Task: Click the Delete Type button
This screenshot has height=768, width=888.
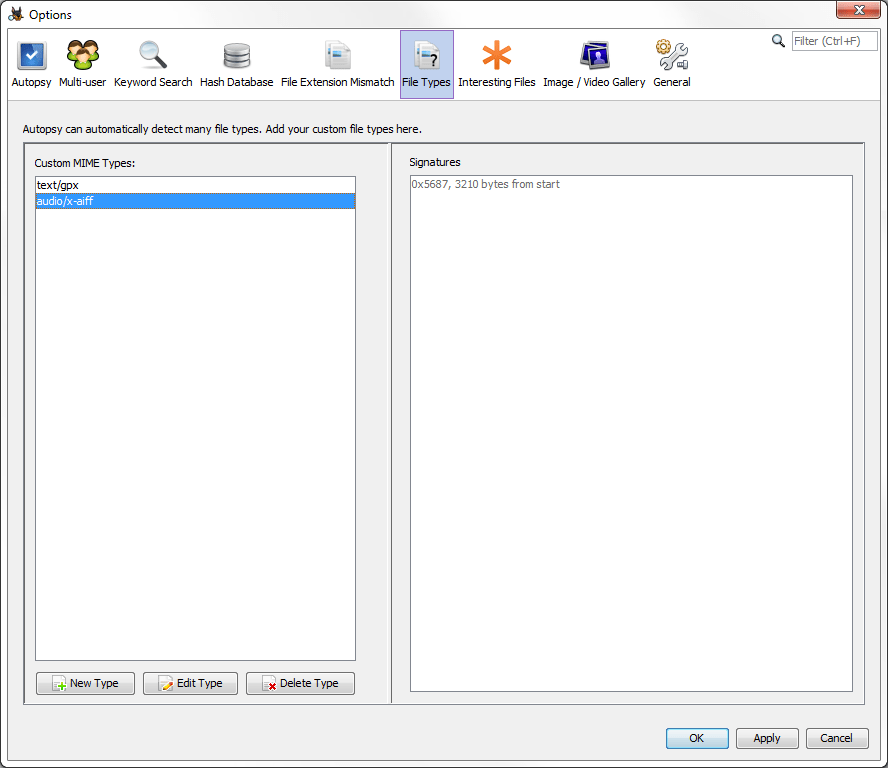Action: click(300, 683)
